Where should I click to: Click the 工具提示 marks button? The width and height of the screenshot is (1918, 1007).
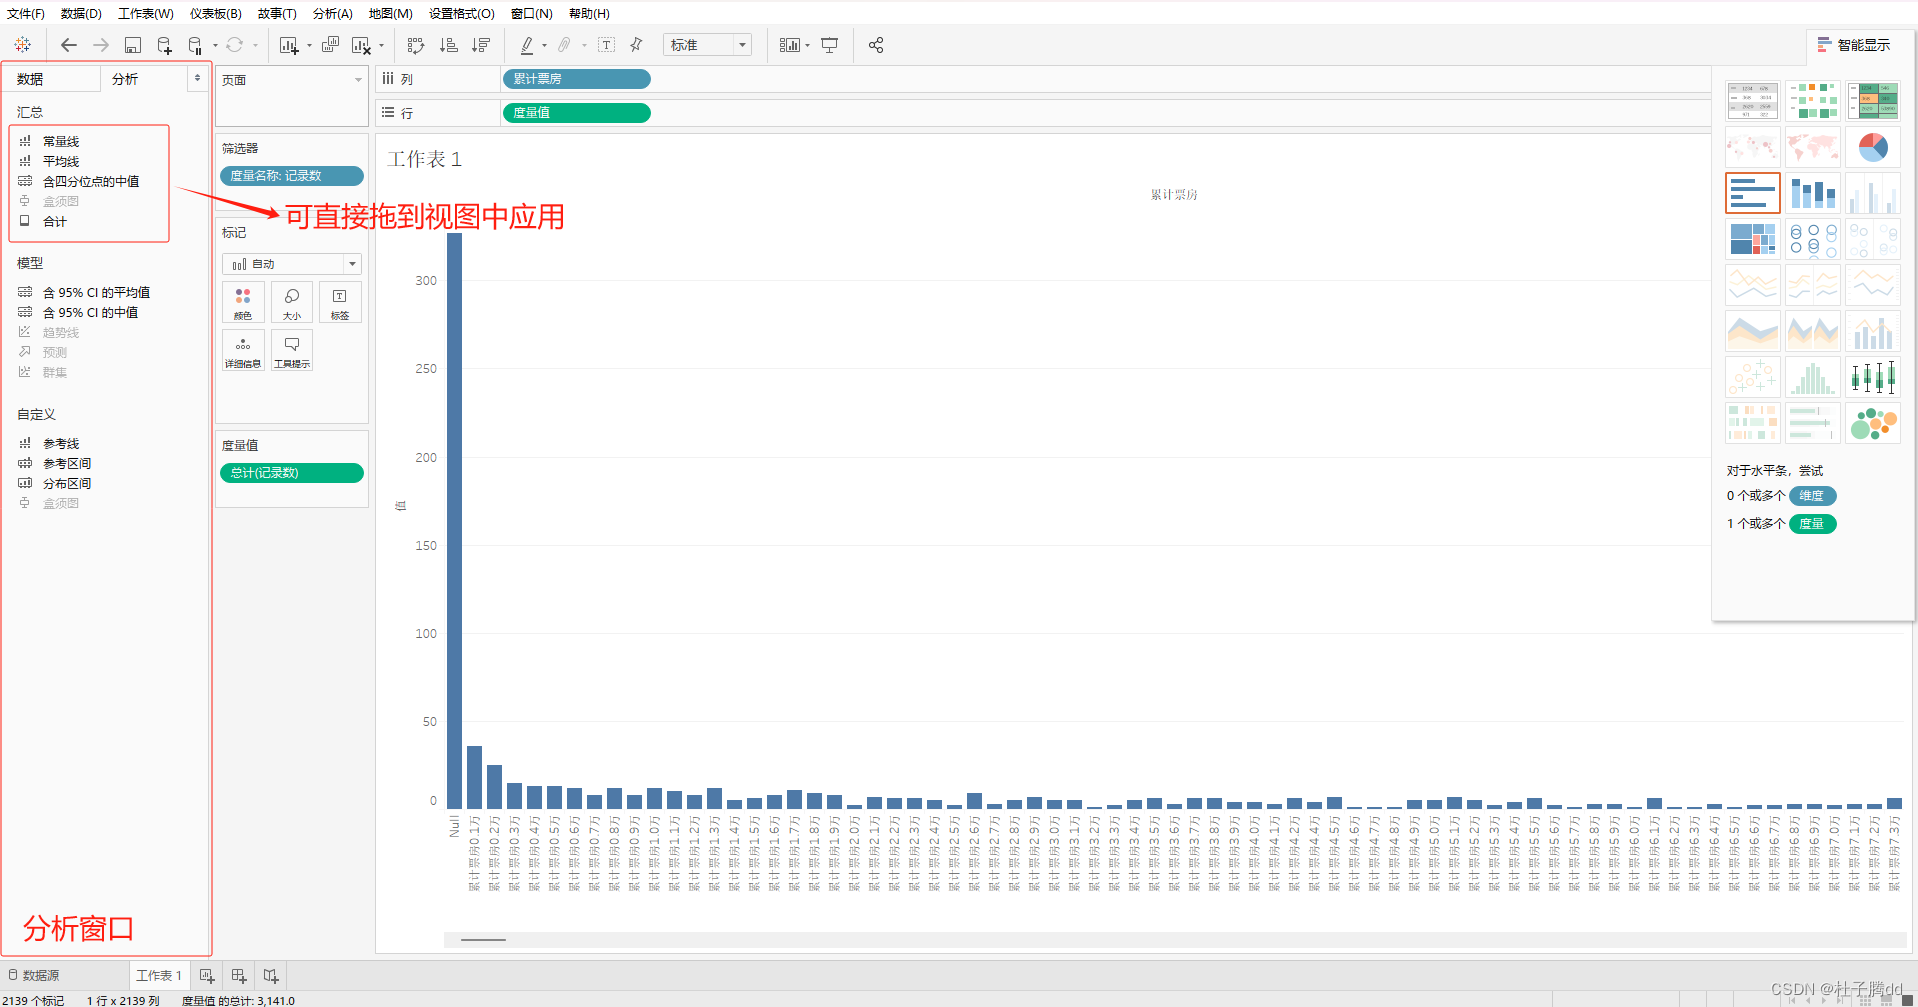click(x=292, y=350)
